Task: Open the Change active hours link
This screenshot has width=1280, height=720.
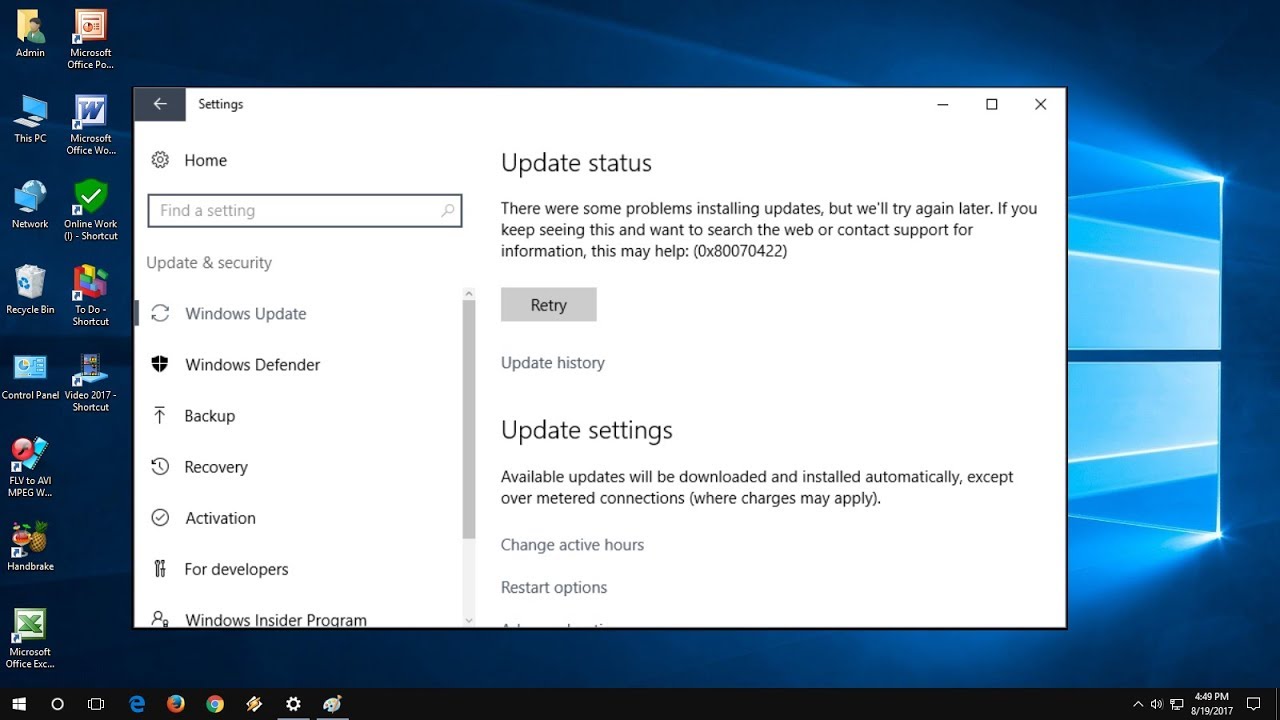Action: 572,545
